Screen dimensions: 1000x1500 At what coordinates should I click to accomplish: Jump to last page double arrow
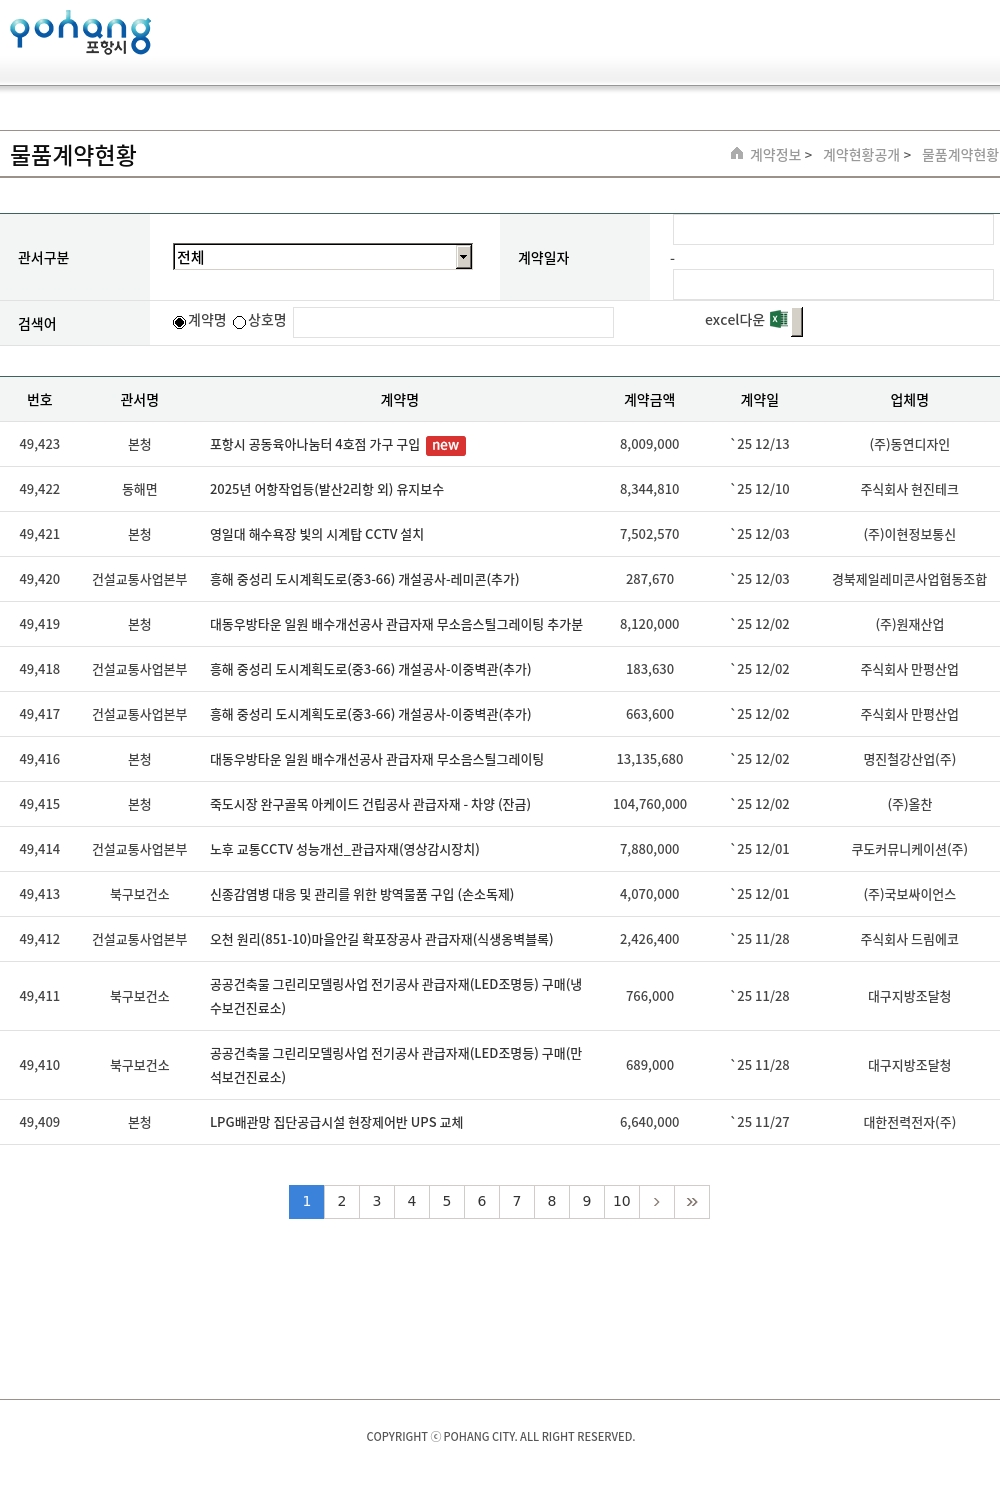tap(692, 1202)
